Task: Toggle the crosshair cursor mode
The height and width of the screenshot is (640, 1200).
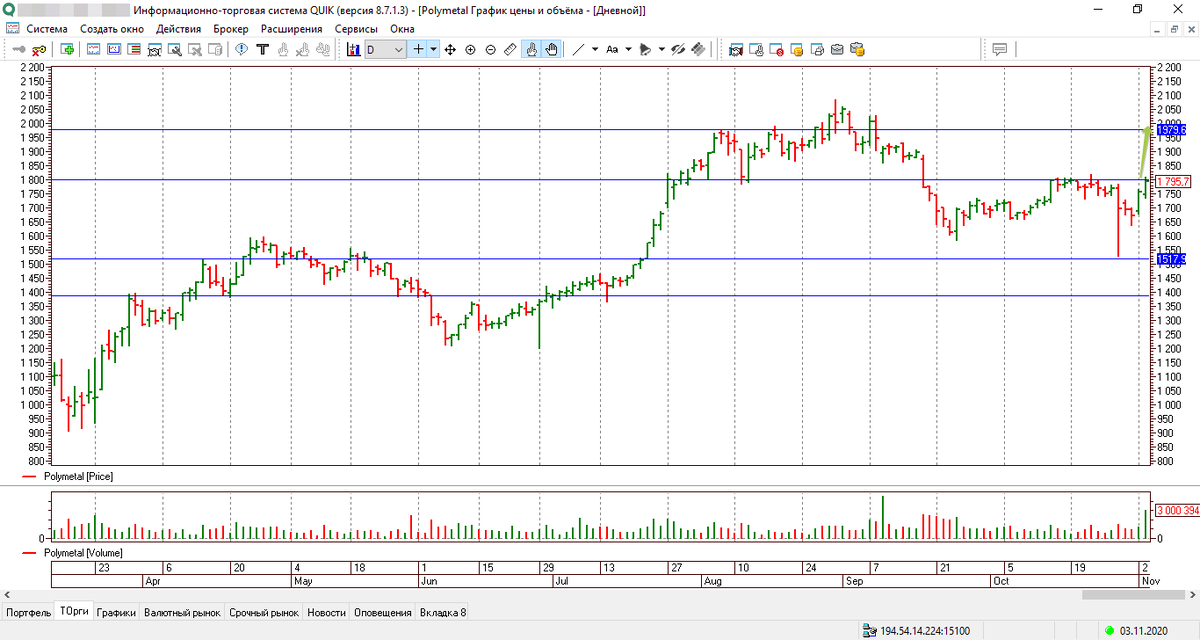Action: (x=419, y=49)
